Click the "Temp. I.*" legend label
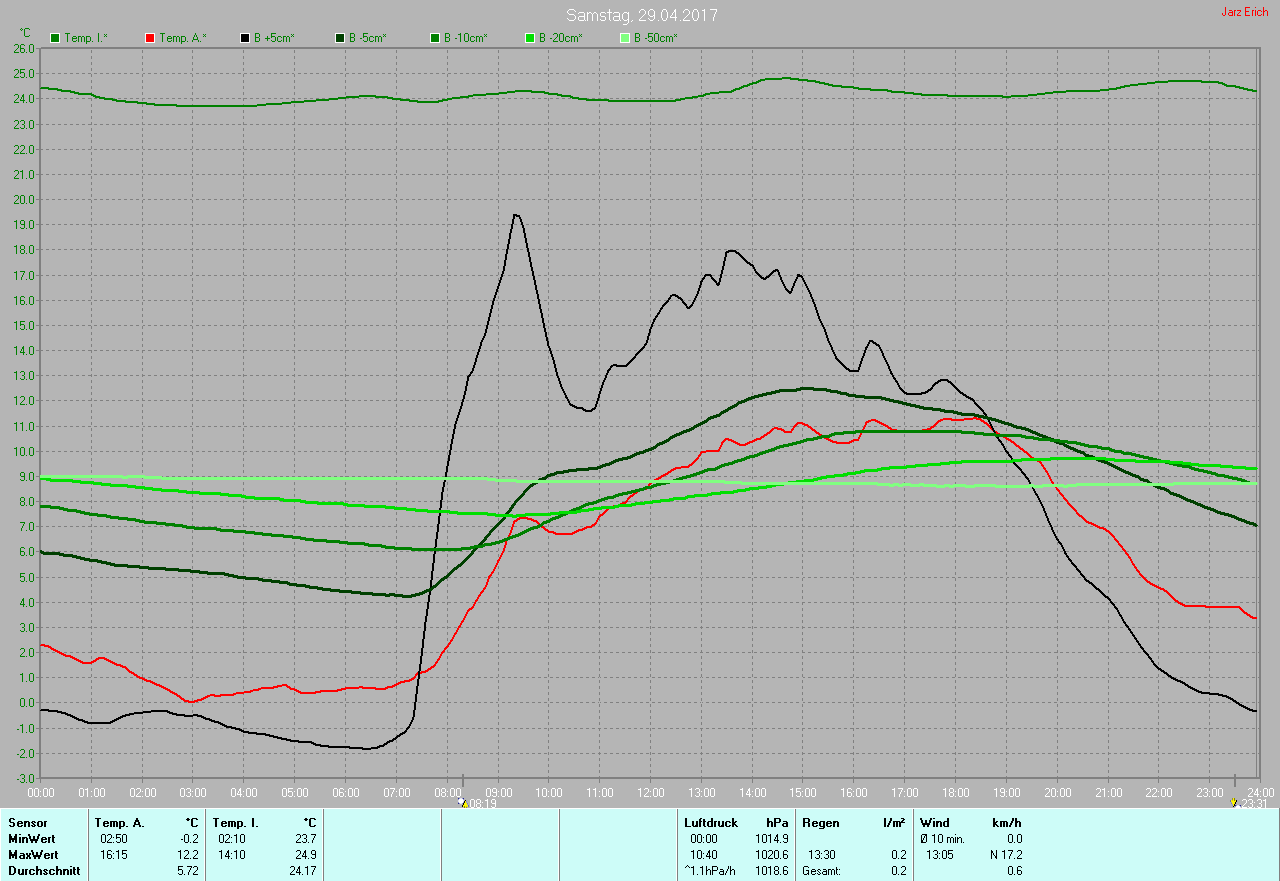1280x881 pixels. pos(86,38)
